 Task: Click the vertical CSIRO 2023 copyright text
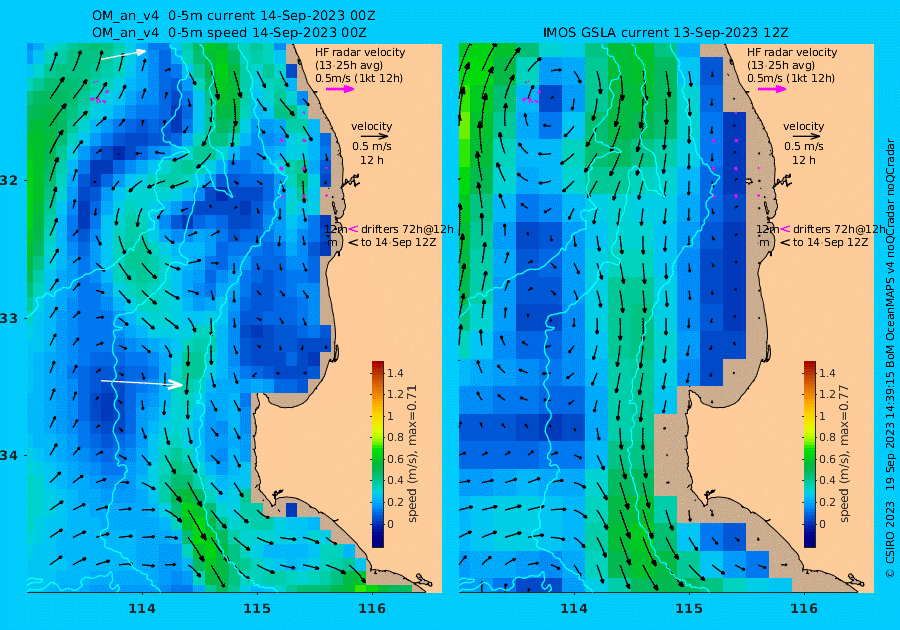tap(890, 358)
